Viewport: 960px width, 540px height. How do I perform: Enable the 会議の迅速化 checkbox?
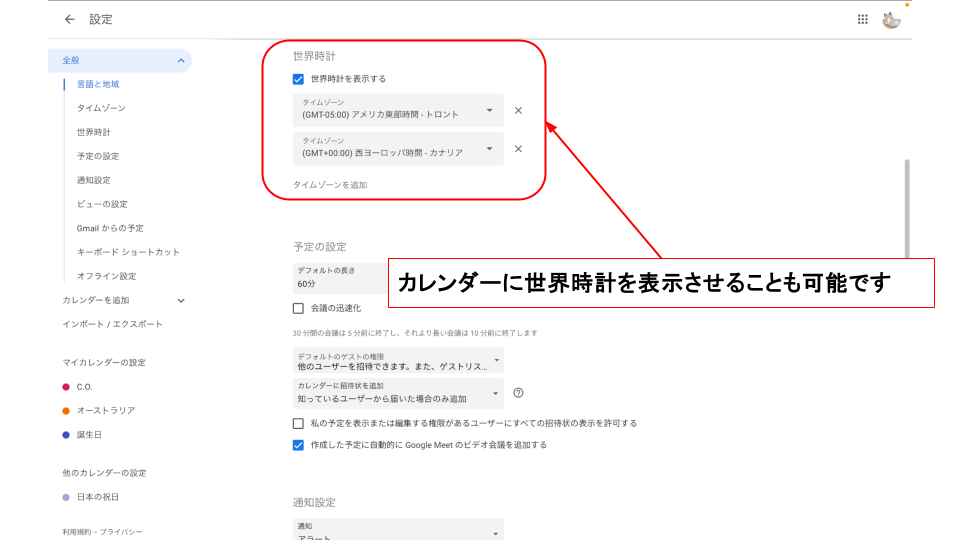click(x=298, y=308)
